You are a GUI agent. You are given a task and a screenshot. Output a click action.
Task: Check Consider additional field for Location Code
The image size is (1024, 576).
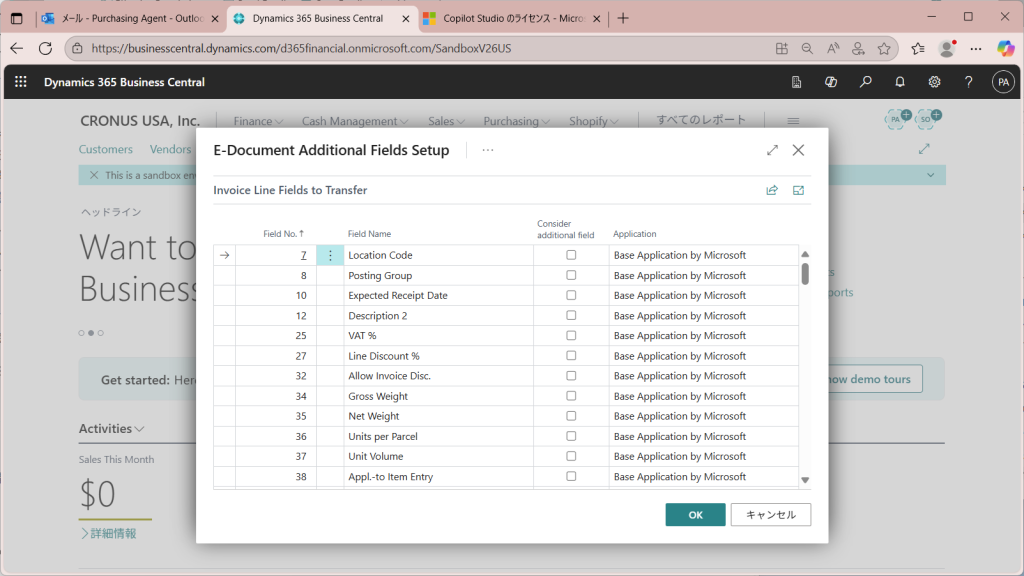pyautogui.click(x=571, y=255)
